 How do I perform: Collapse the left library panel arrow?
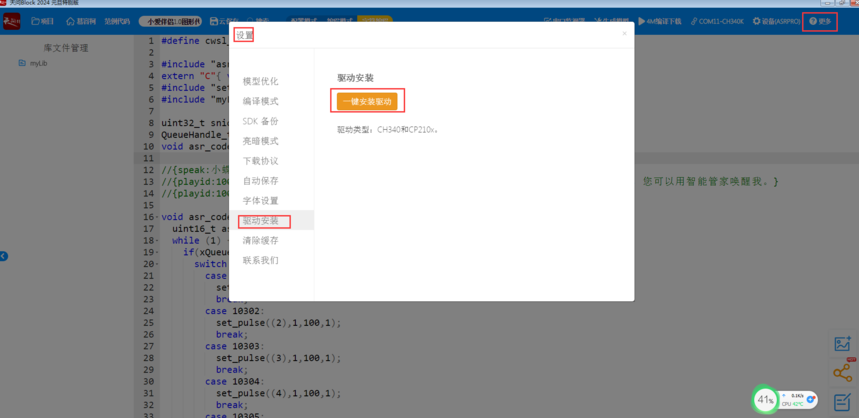[3, 256]
